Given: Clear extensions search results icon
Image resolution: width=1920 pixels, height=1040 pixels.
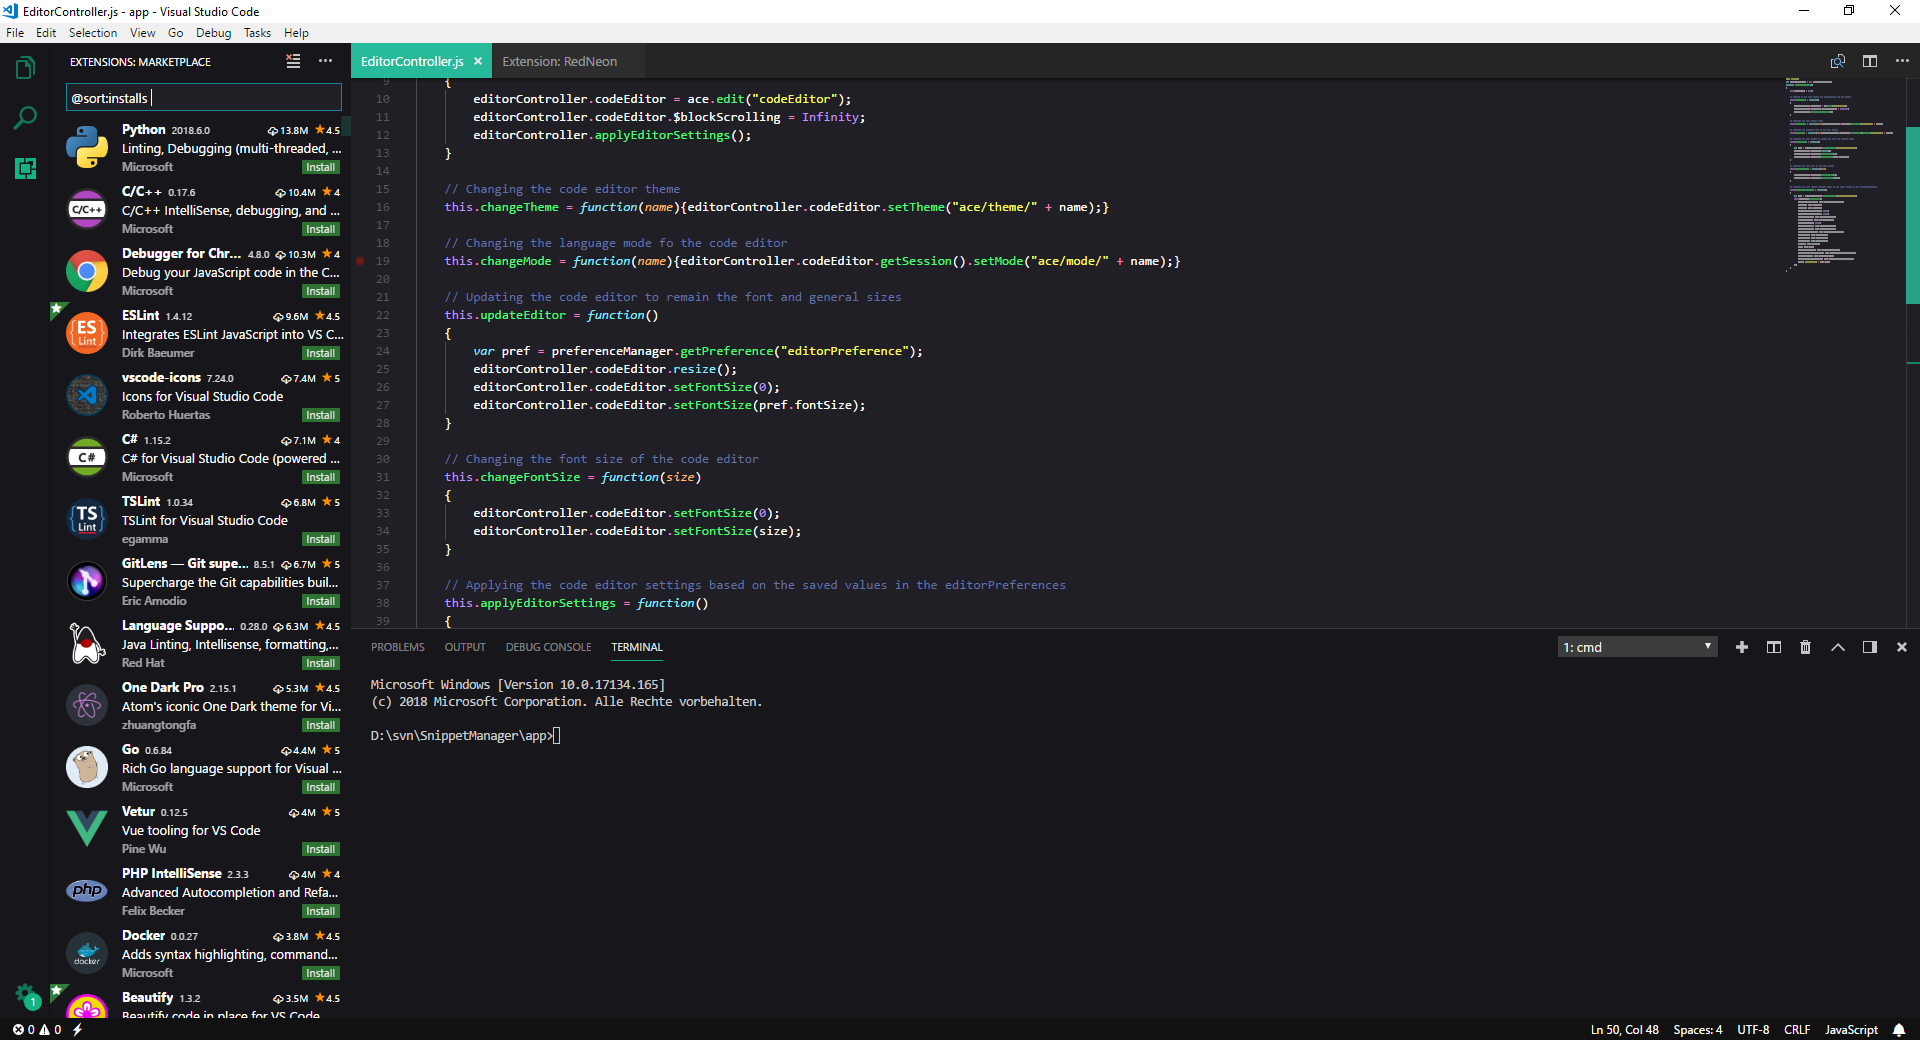Looking at the screenshot, I should tap(293, 61).
